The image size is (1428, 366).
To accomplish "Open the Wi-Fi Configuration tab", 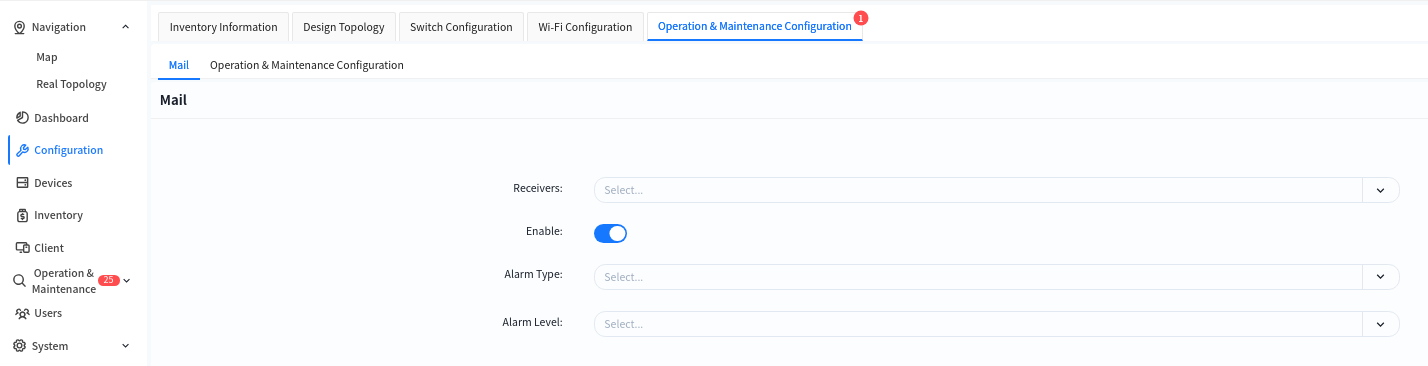I will tap(585, 27).
